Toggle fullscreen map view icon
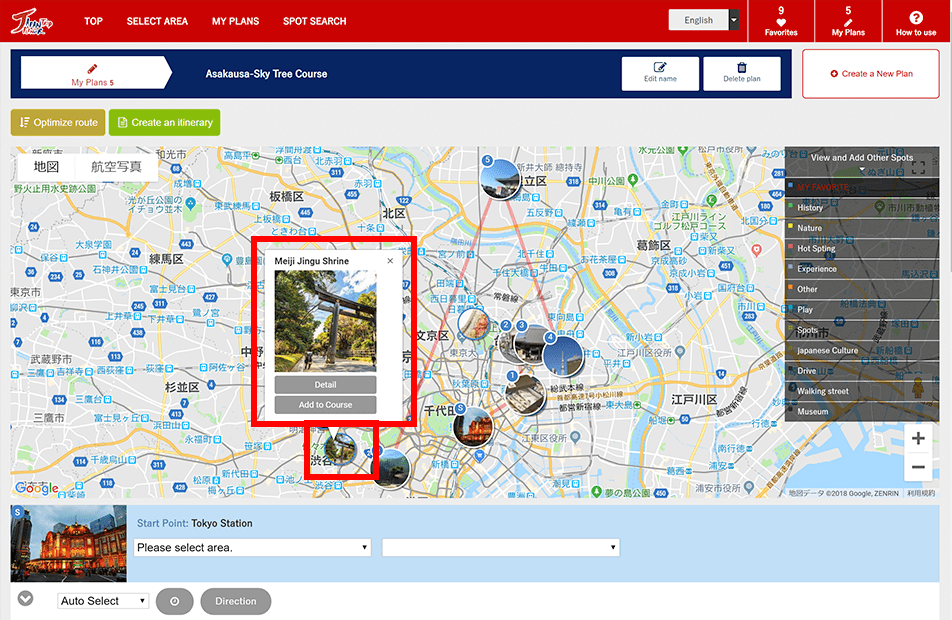This screenshot has width=952, height=620. (918, 167)
